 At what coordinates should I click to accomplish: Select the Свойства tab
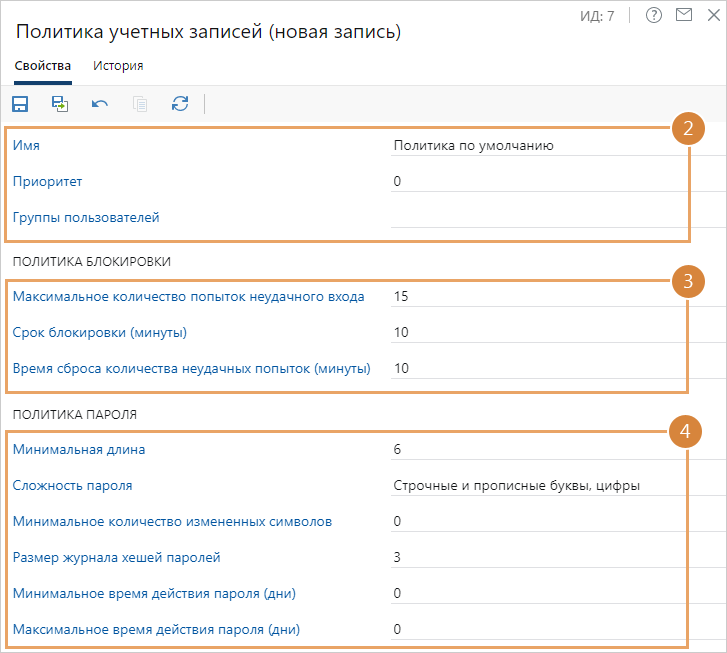coord(43,66)
